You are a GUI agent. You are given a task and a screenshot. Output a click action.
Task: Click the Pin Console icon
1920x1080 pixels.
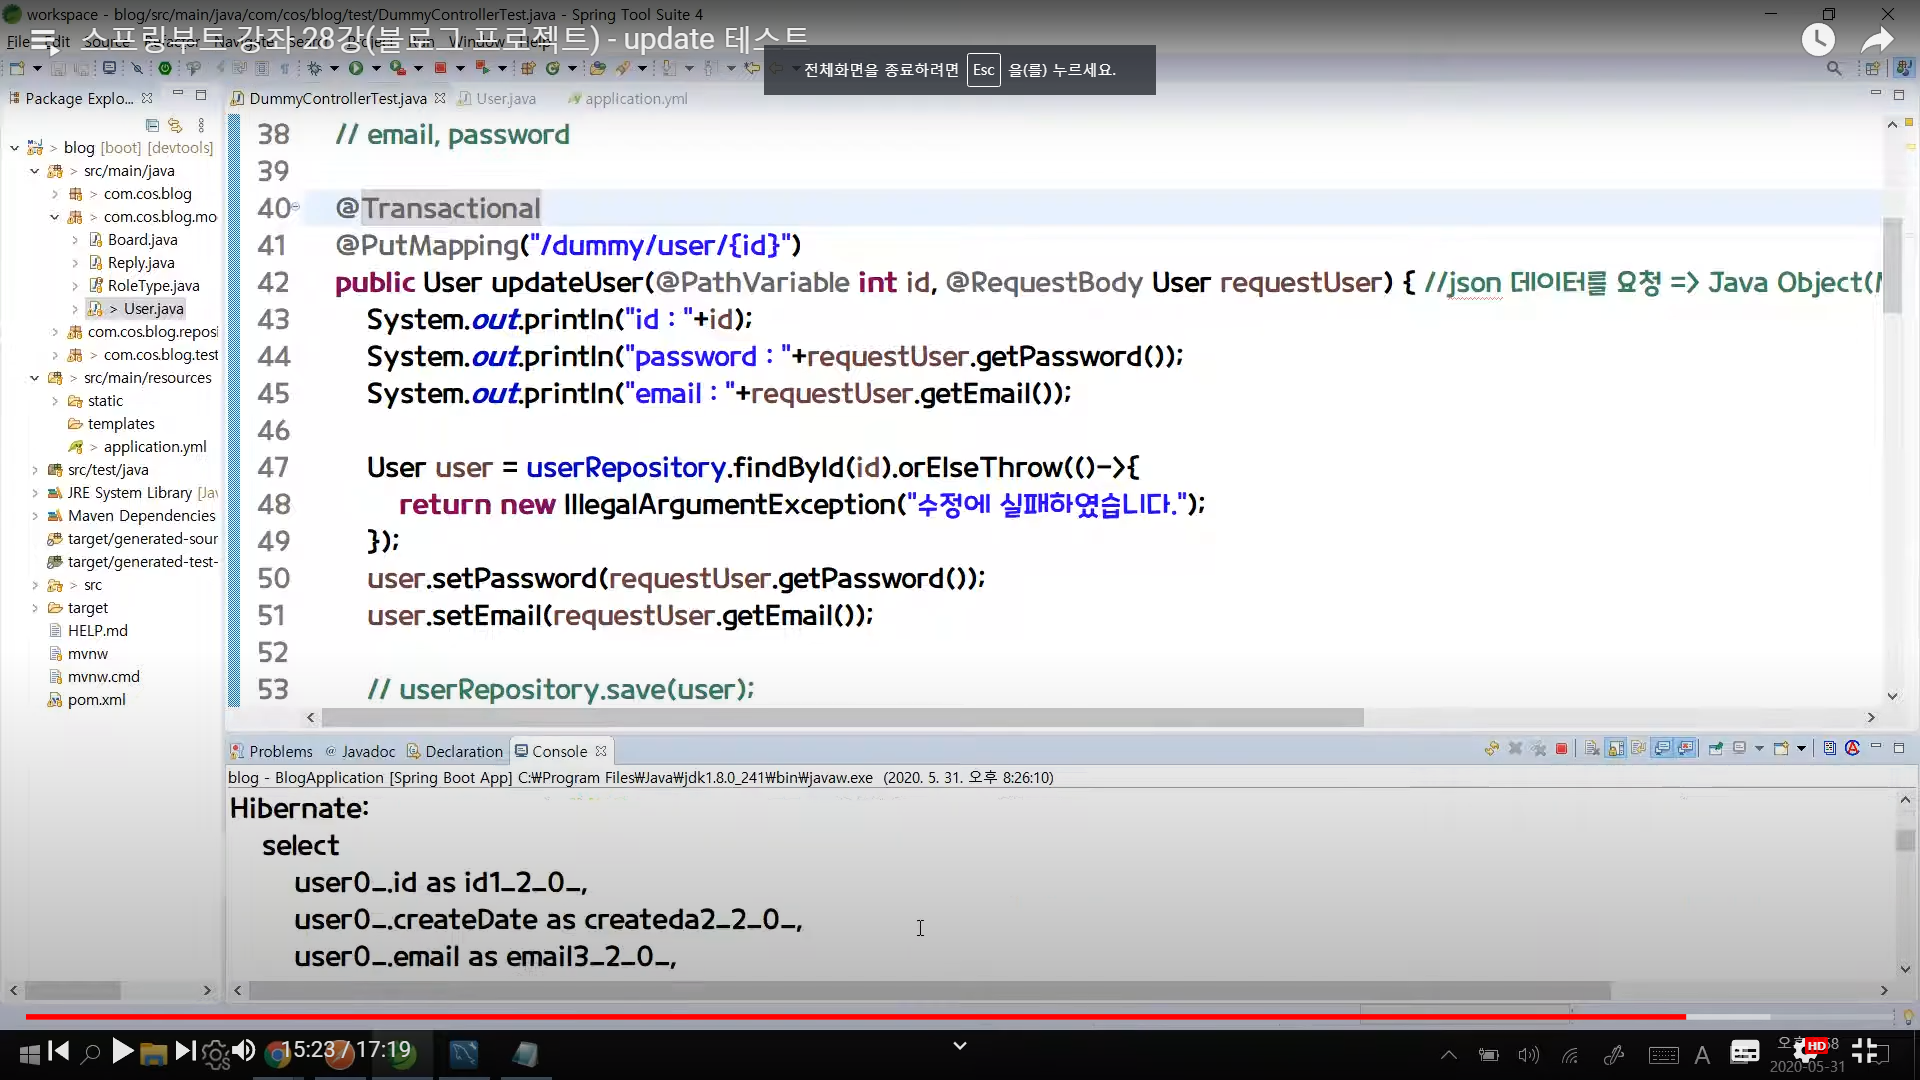click(x=1716, y=748)
